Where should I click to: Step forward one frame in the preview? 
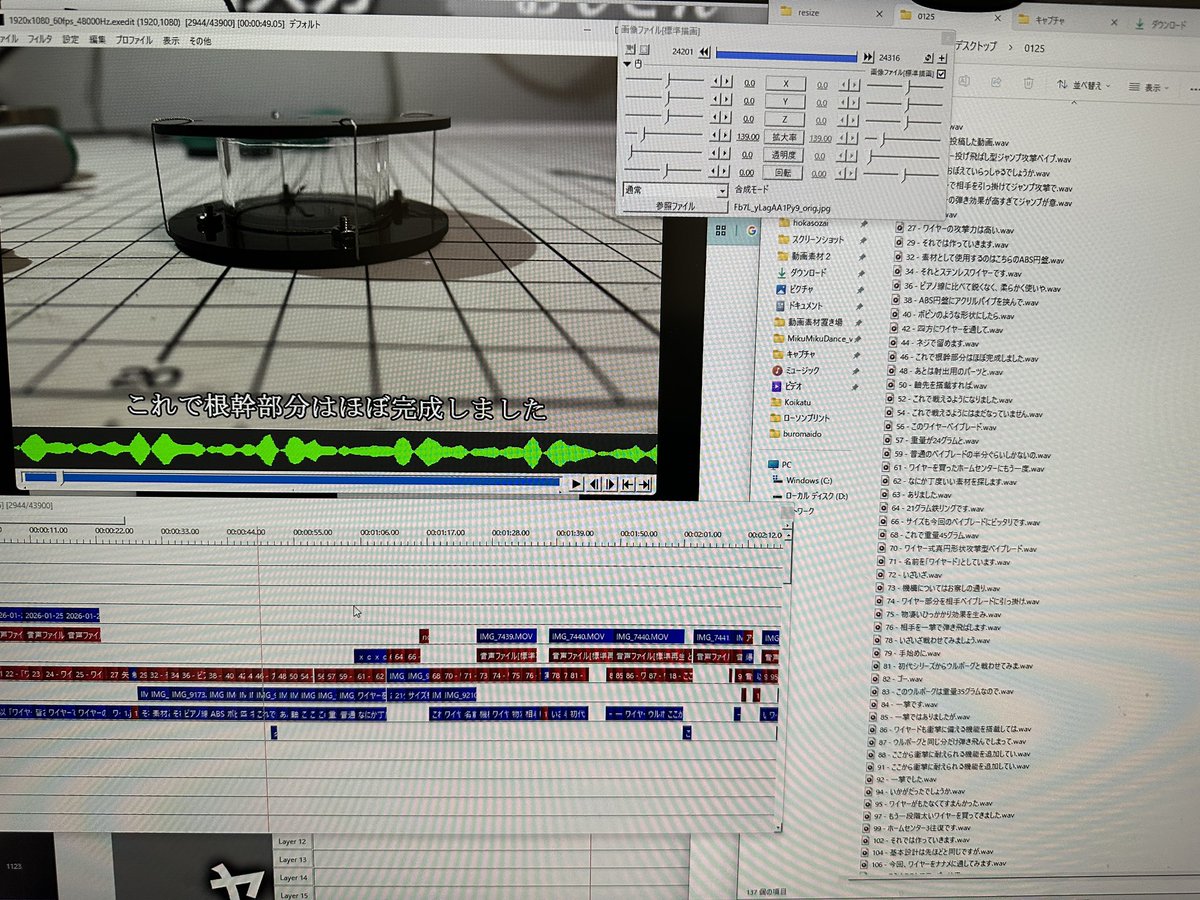[611, 484]
